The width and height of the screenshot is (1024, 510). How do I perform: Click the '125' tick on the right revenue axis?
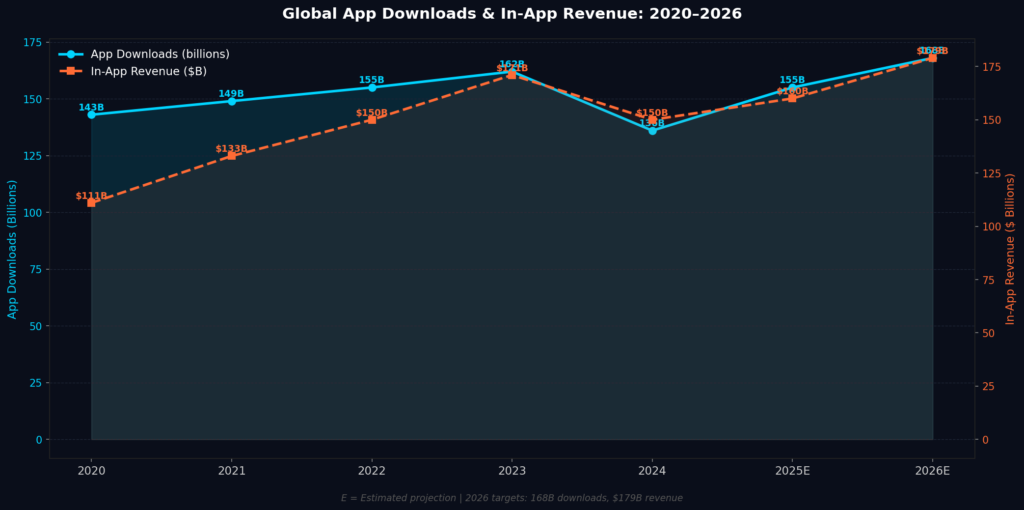pyautogui.click(x=990, y=173)
